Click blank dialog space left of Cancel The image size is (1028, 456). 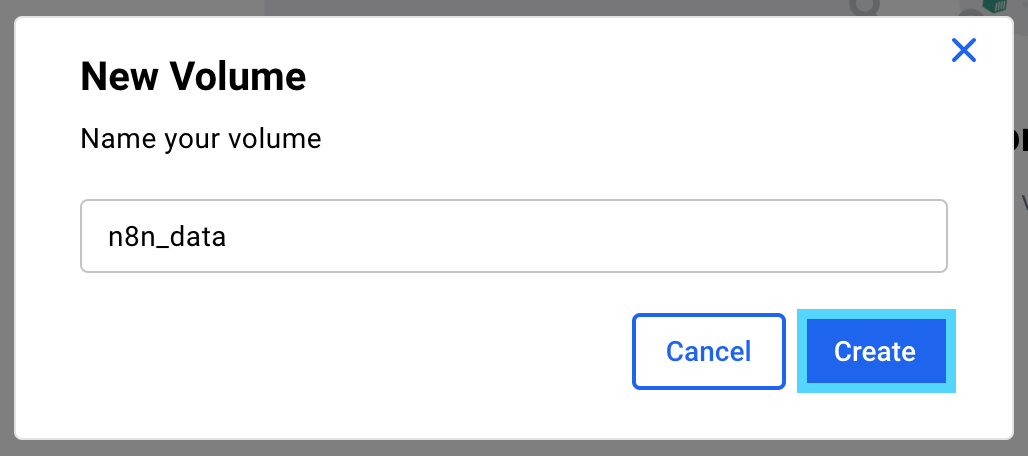(350, 351)
